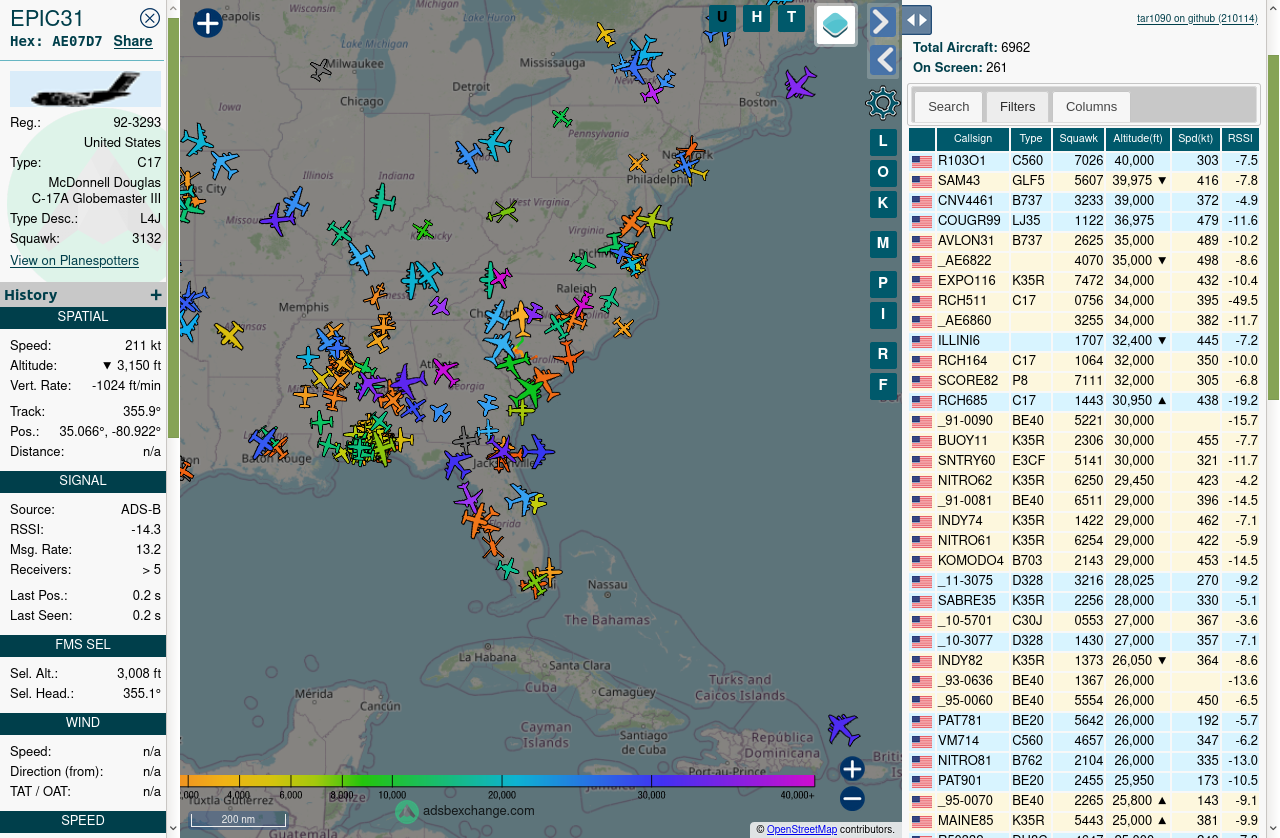Open the Filters tab
This screenshot has height=838, width=1280.
(x=1018, y=107)
